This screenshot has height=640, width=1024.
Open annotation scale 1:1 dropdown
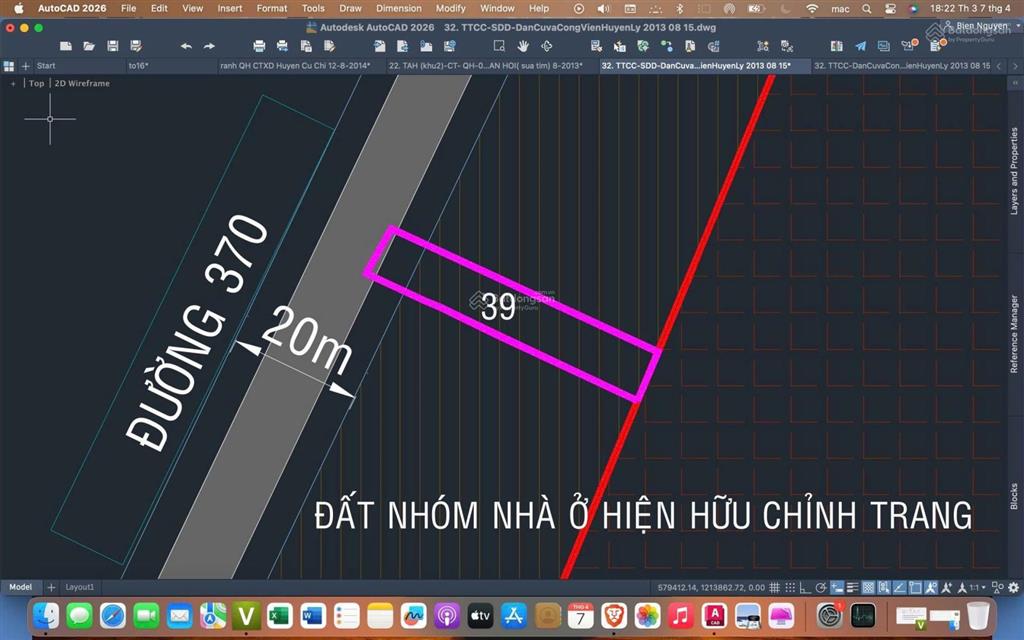(x=977, y=587)
